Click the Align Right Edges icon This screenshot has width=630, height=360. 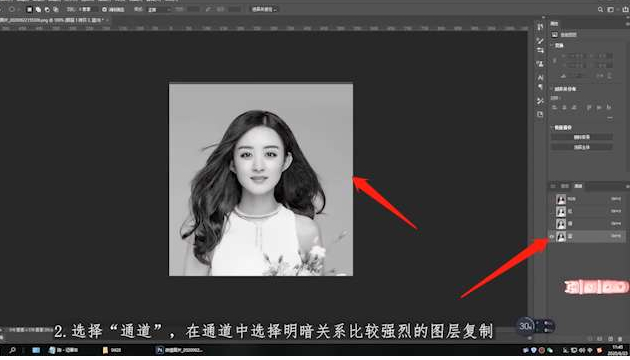click(574, 107)
